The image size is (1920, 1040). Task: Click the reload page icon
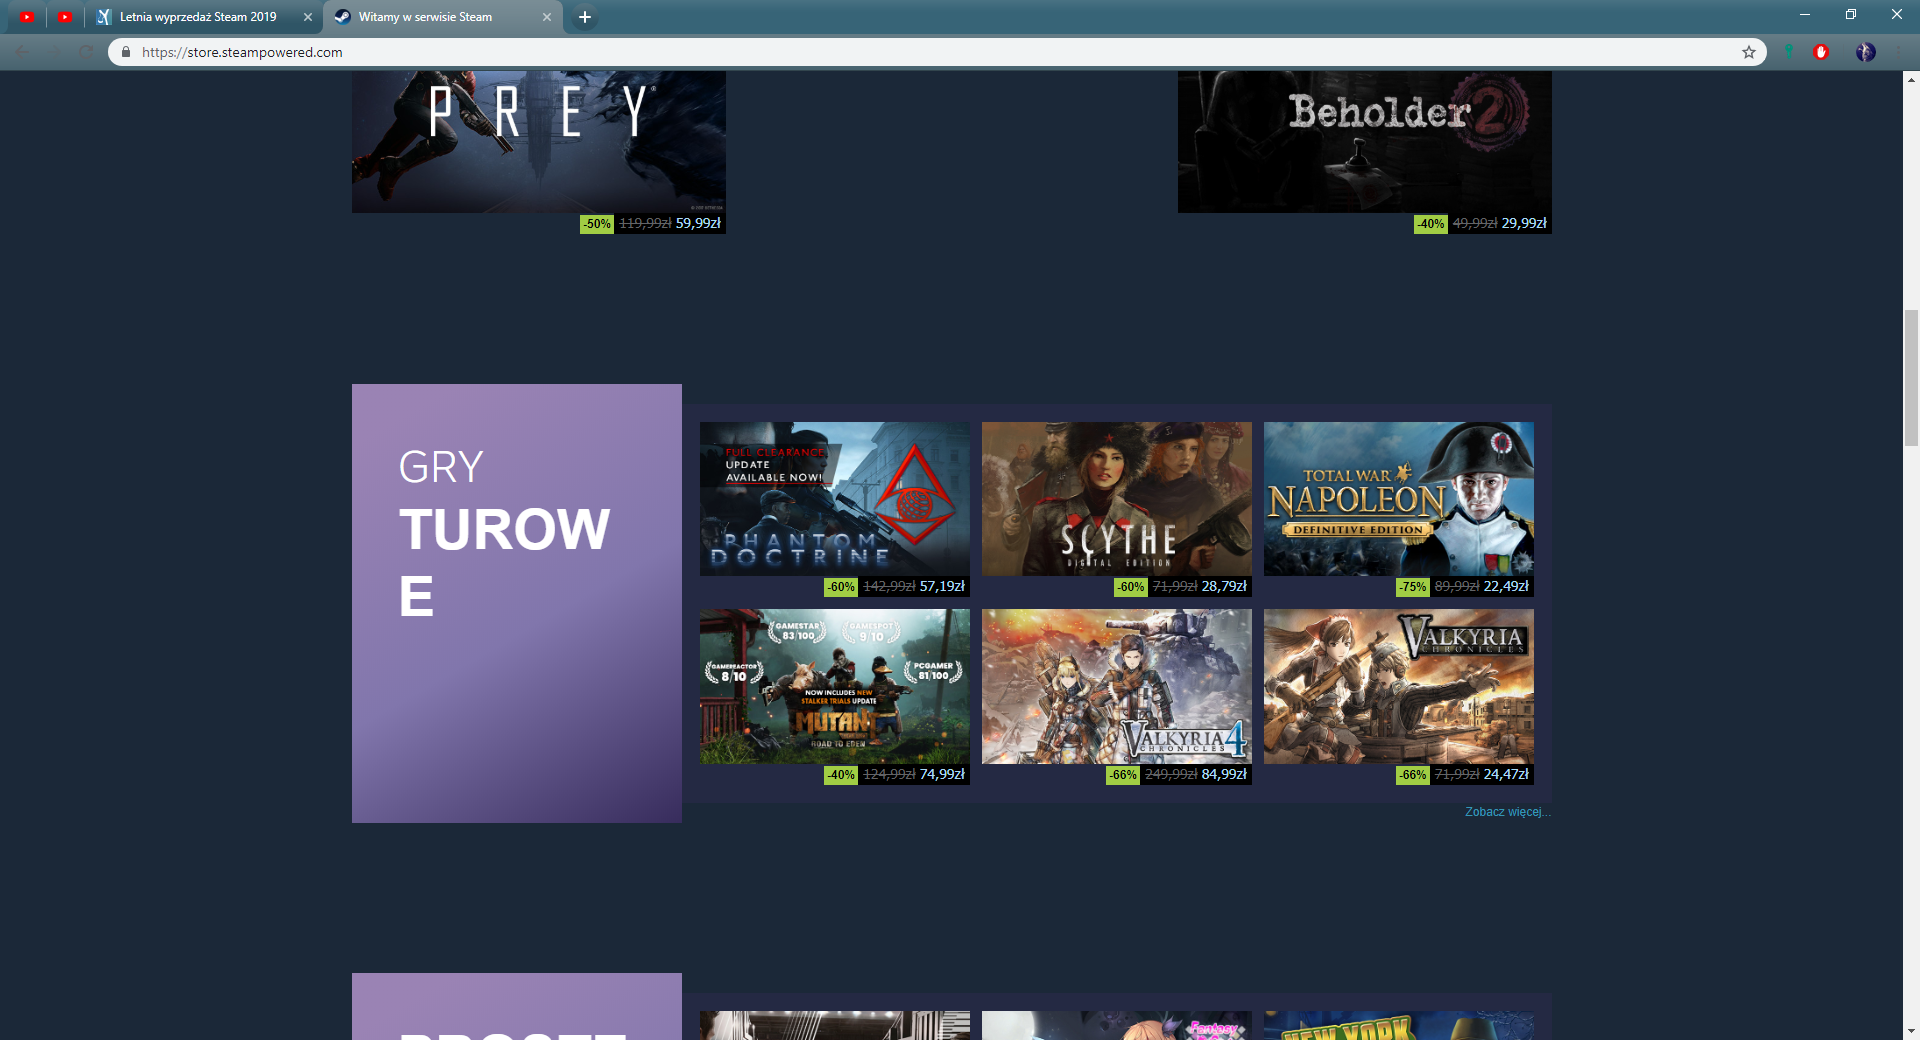pyautogui.click(x=86, y=52)
